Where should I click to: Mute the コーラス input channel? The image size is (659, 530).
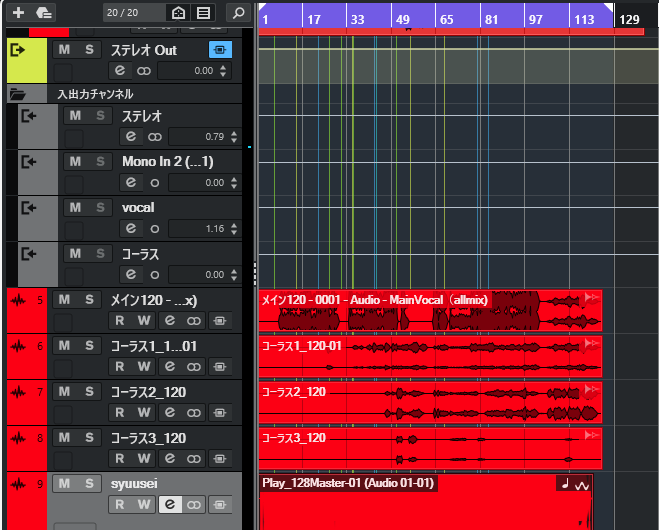coord(75,253)
